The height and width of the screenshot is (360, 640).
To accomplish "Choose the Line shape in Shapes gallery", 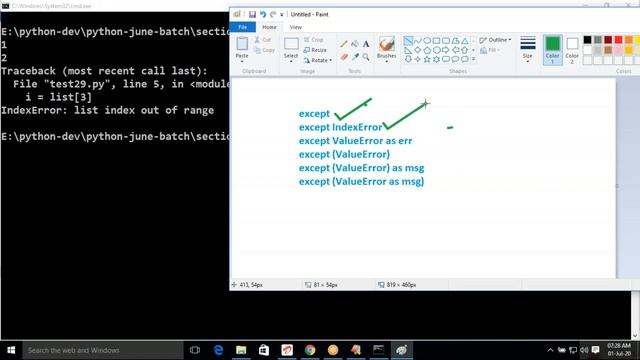I will (x=408, y=41).
